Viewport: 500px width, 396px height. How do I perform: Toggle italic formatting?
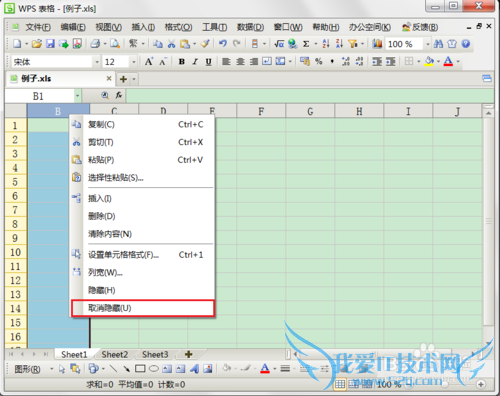pos(195,62)
